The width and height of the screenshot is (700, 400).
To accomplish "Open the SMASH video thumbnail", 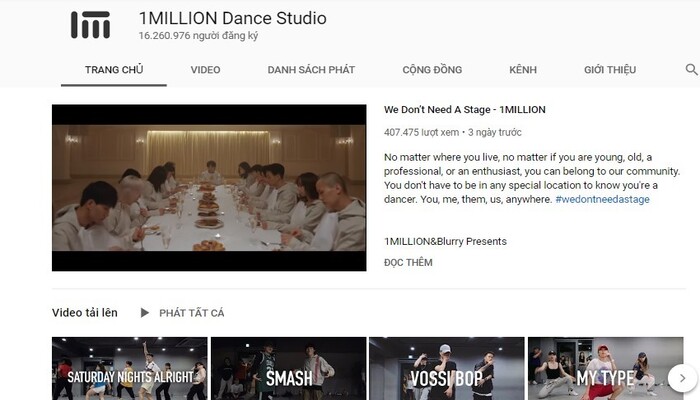I will point(288,369).
